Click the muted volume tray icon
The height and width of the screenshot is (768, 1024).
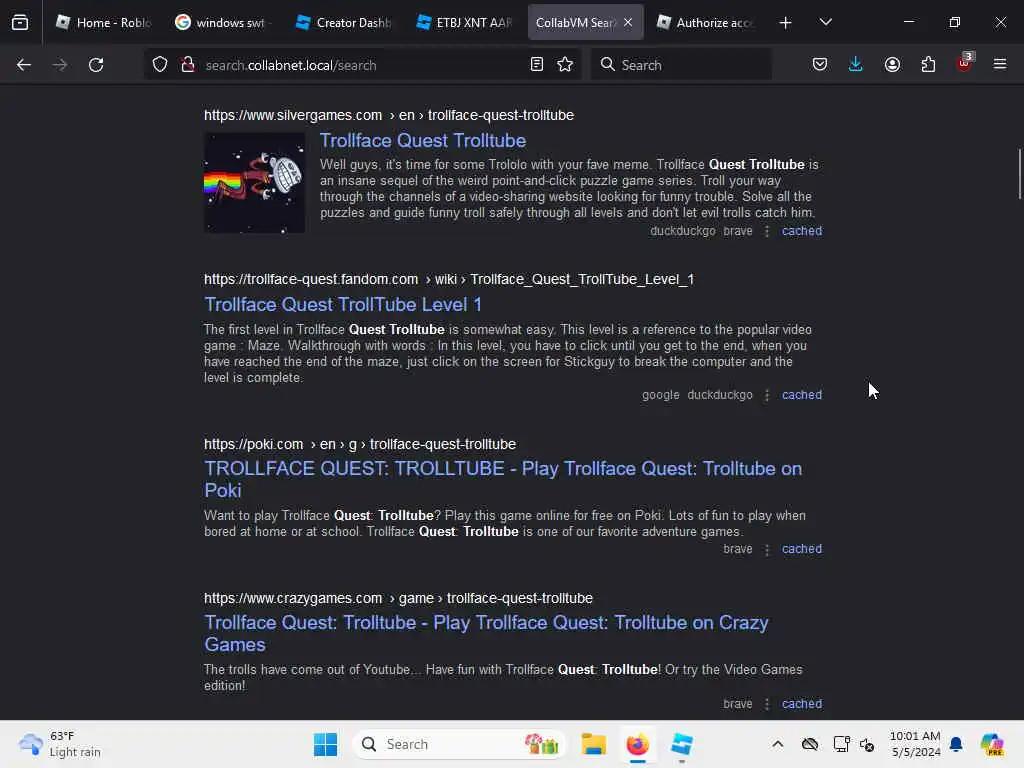(867, 744)
